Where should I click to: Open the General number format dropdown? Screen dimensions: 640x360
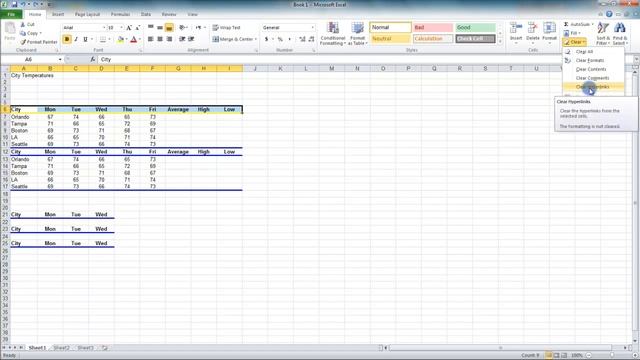coord(313,27)
